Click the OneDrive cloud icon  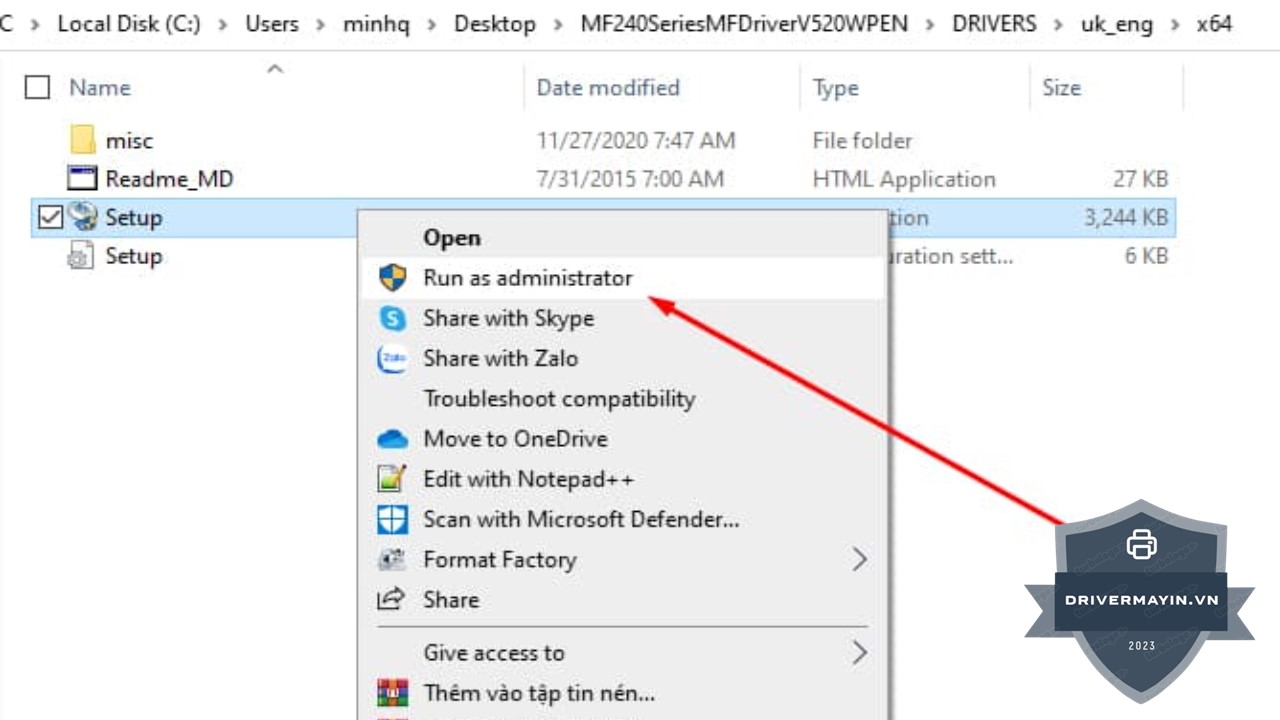tap(392, 439)
